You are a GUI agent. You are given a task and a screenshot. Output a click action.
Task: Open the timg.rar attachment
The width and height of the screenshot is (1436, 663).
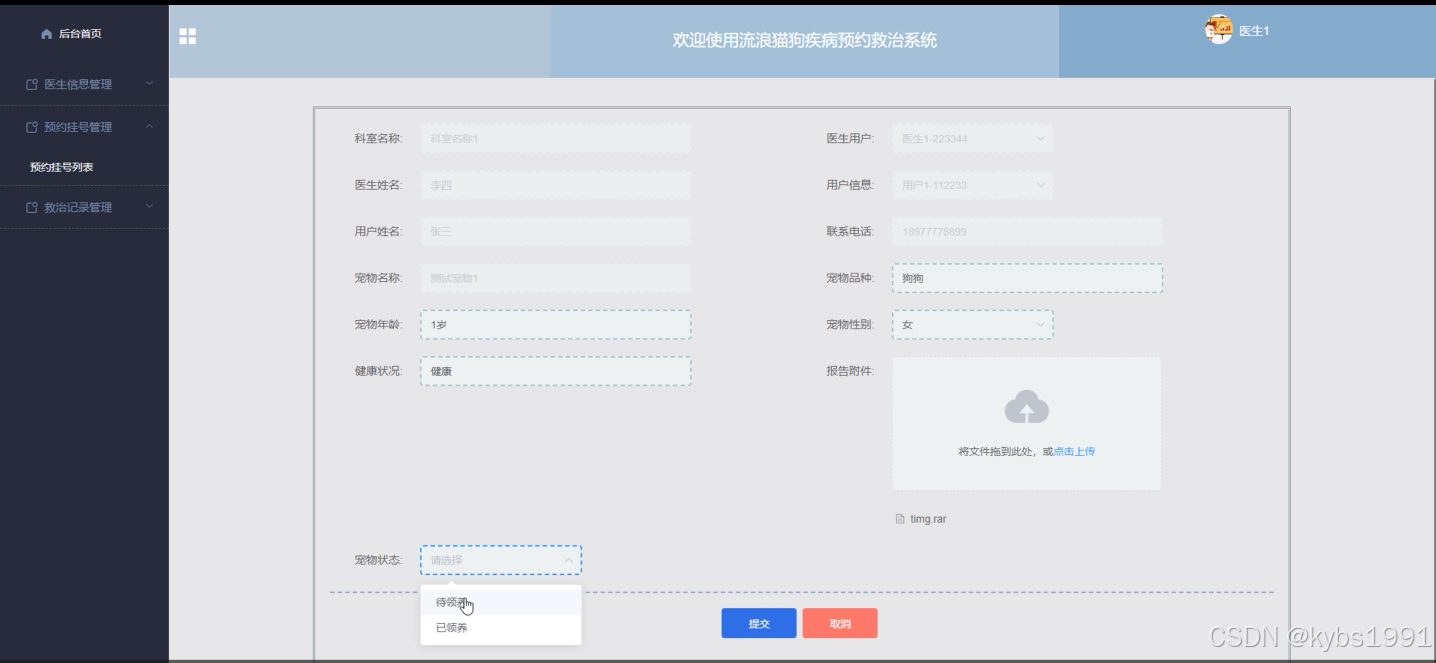[x=928, y=520]
